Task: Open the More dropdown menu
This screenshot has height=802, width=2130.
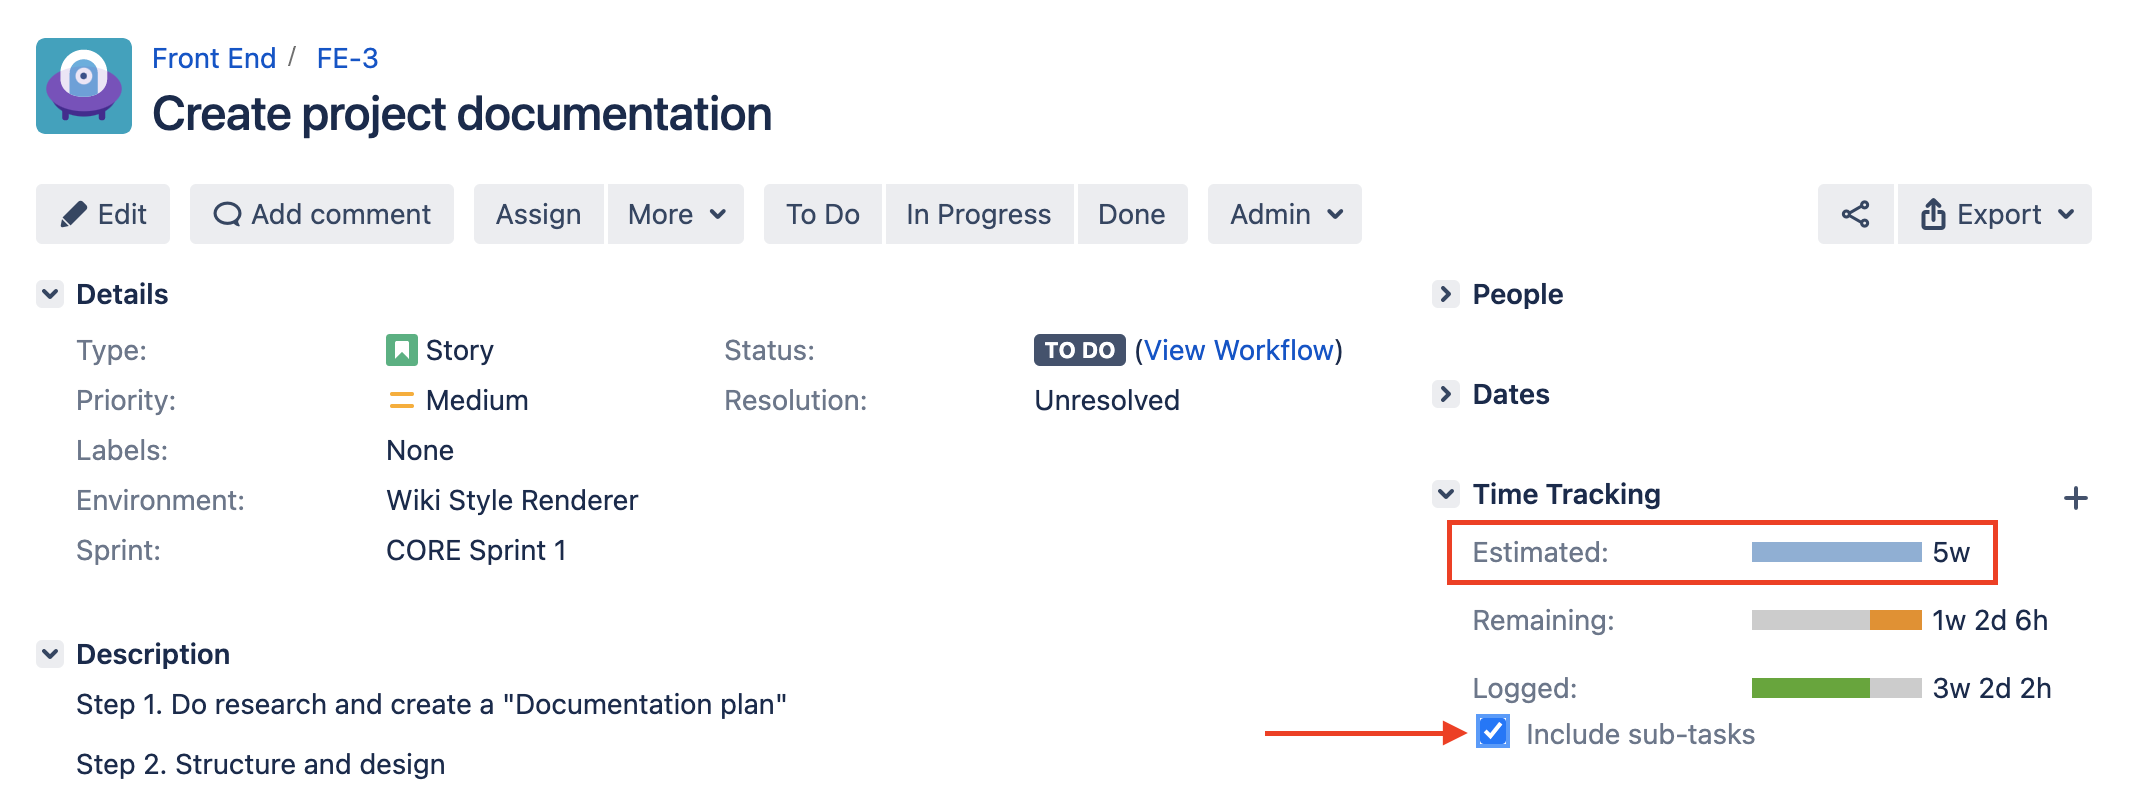Action: pos(676,214)
